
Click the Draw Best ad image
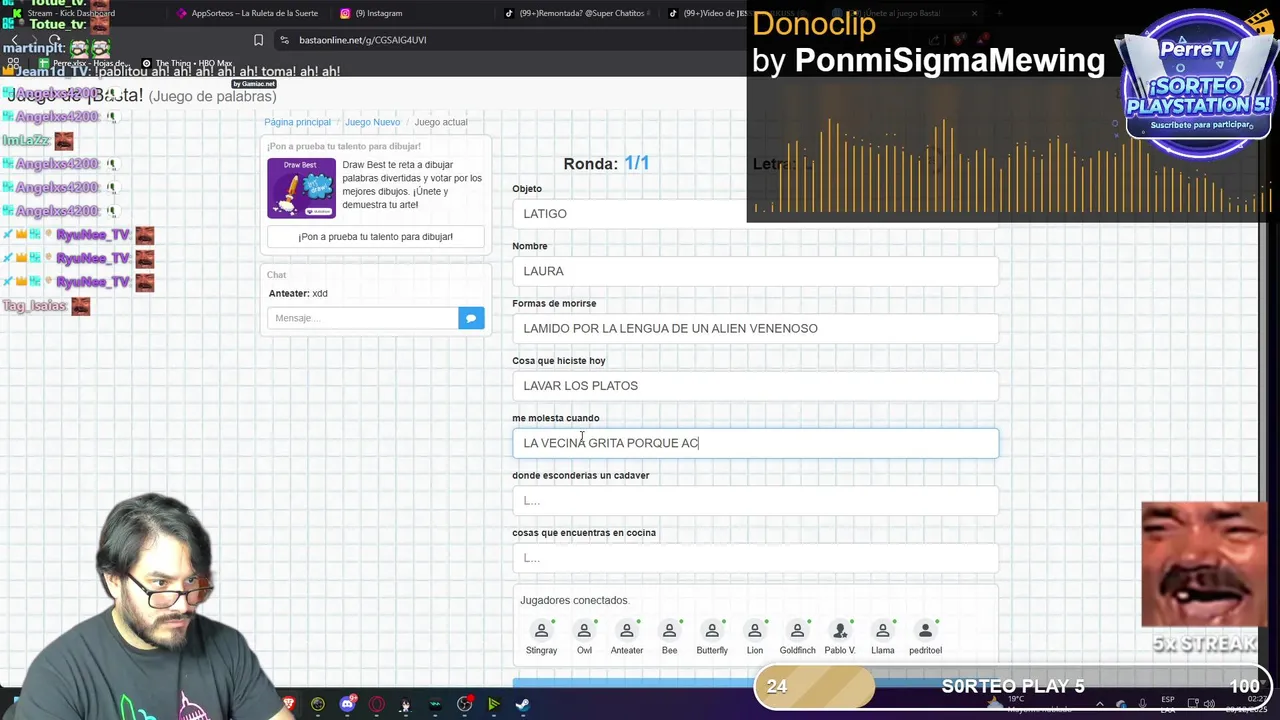coord(301,188)
